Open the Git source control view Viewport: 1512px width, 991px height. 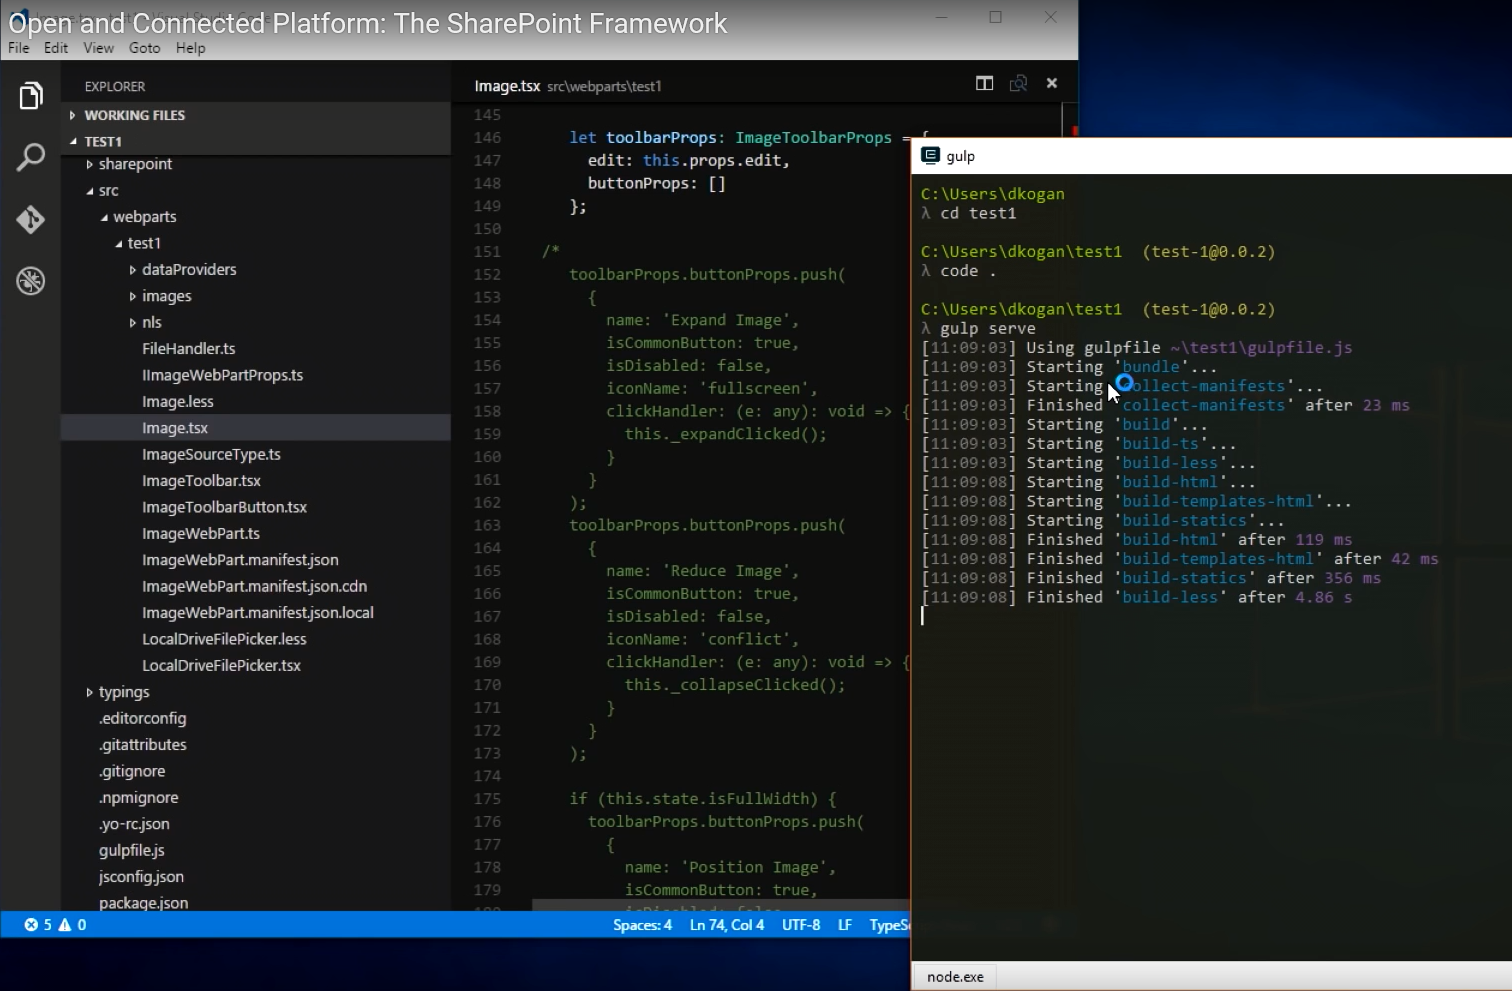point(31,219)
